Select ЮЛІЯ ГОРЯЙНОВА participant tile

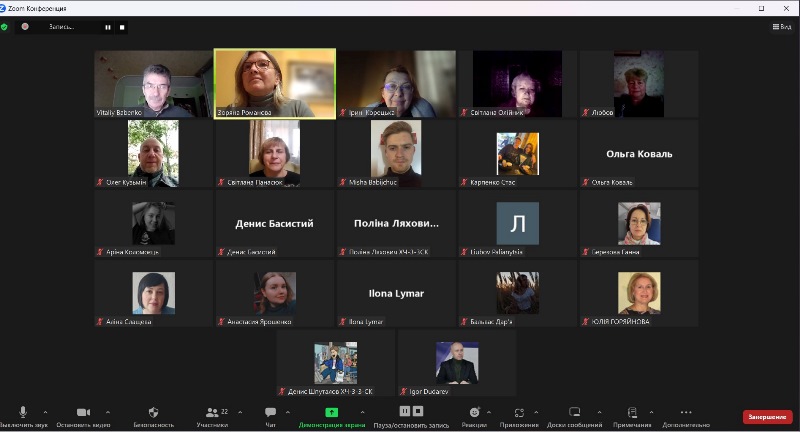639,293
